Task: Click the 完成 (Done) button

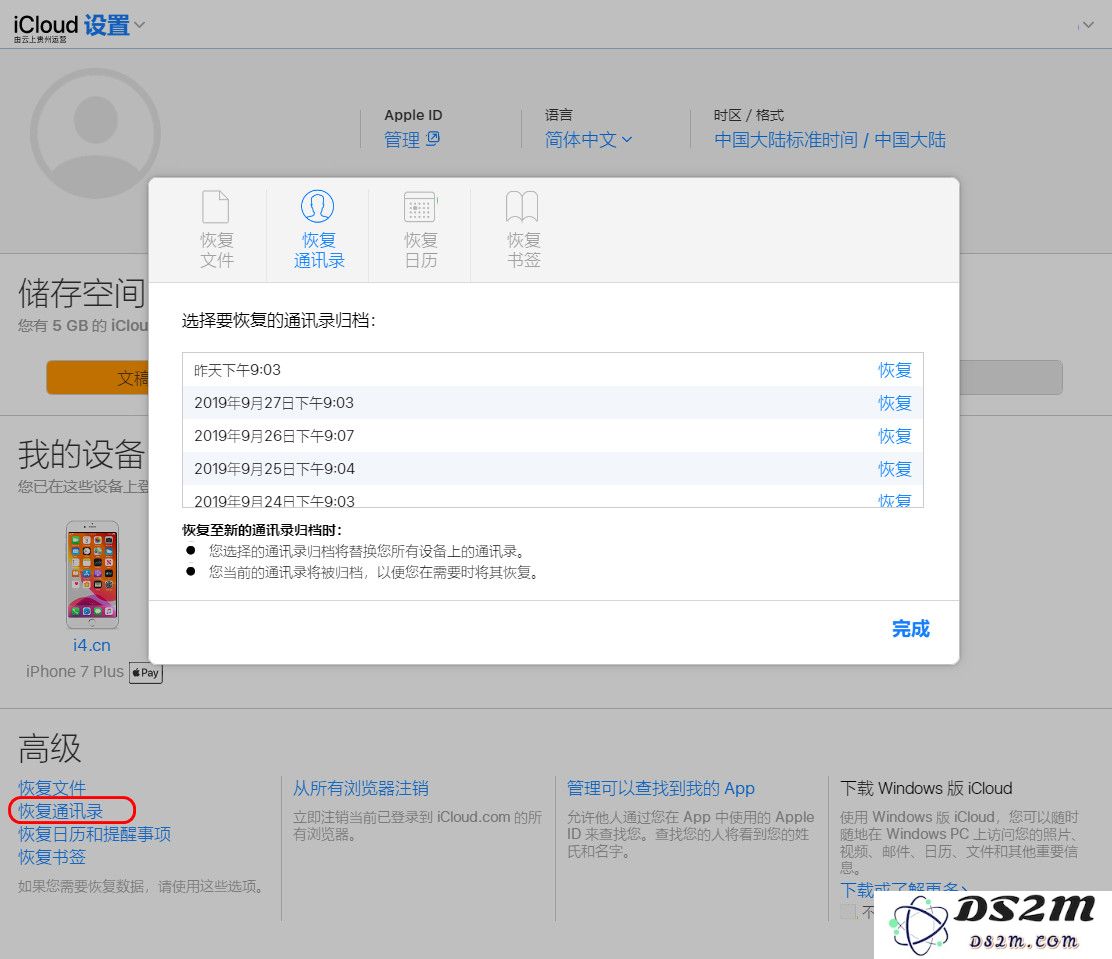Action: pos(911,629)
